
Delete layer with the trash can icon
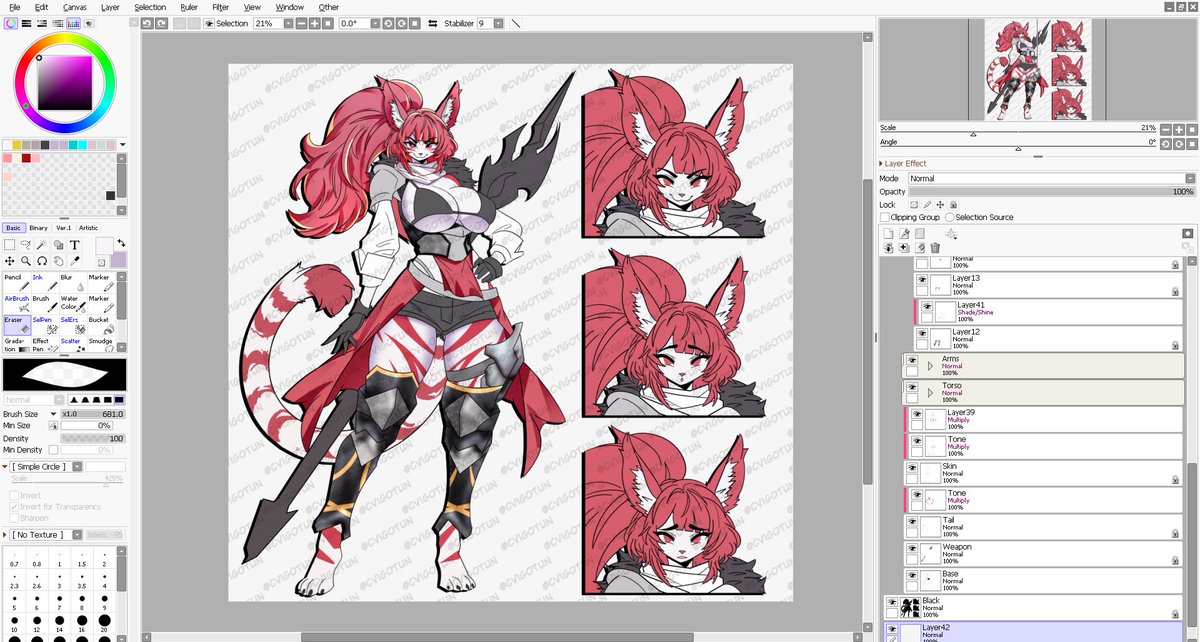click(935, 248)
